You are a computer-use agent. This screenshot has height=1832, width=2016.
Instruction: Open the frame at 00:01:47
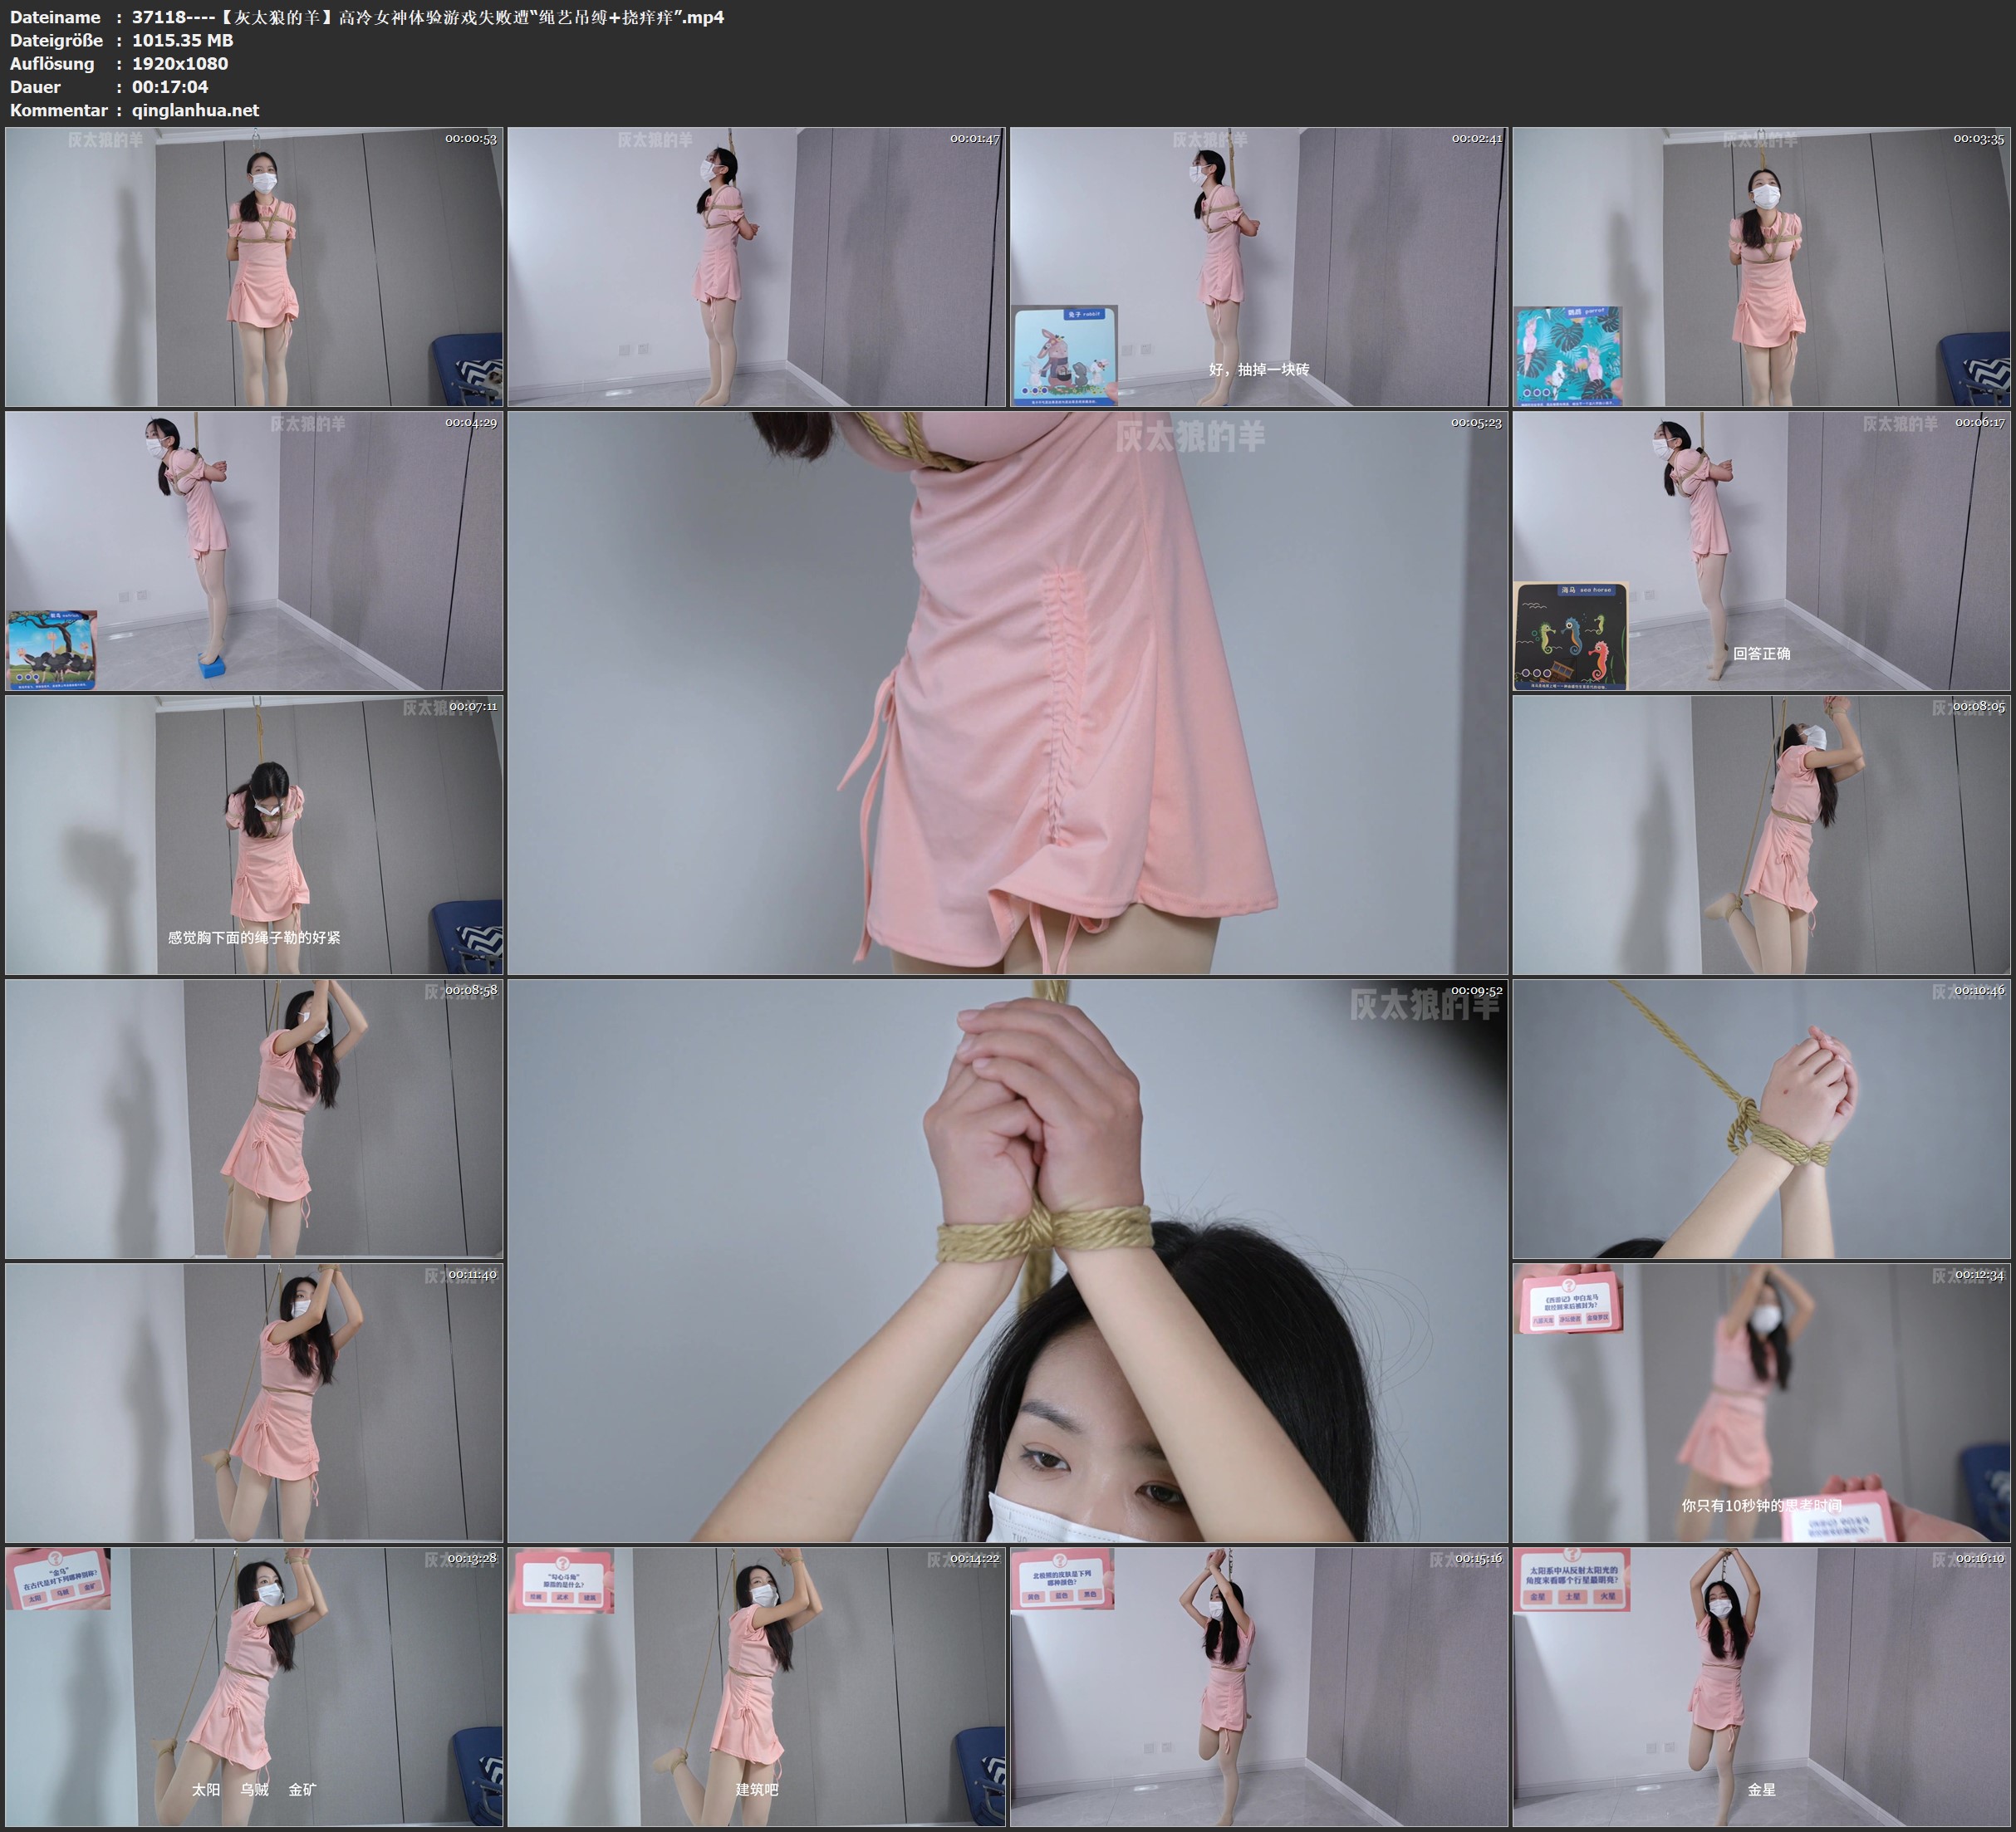coord(756,266)
